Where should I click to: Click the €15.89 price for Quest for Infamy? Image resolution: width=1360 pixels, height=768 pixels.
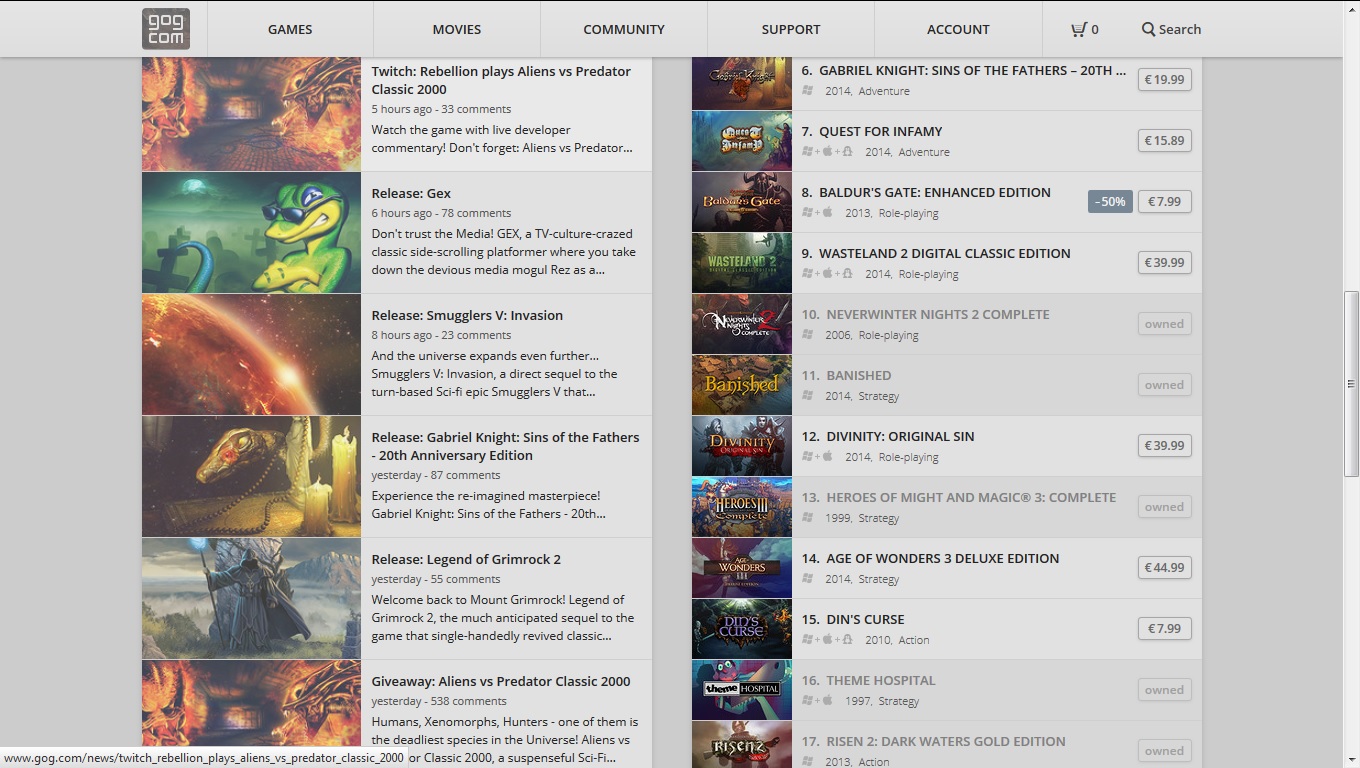tap(1164, 141)
